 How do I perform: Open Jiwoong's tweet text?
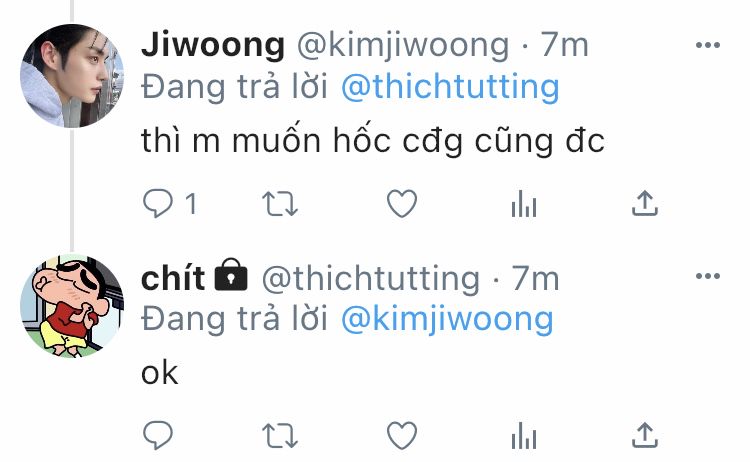[x=373, y=142]
